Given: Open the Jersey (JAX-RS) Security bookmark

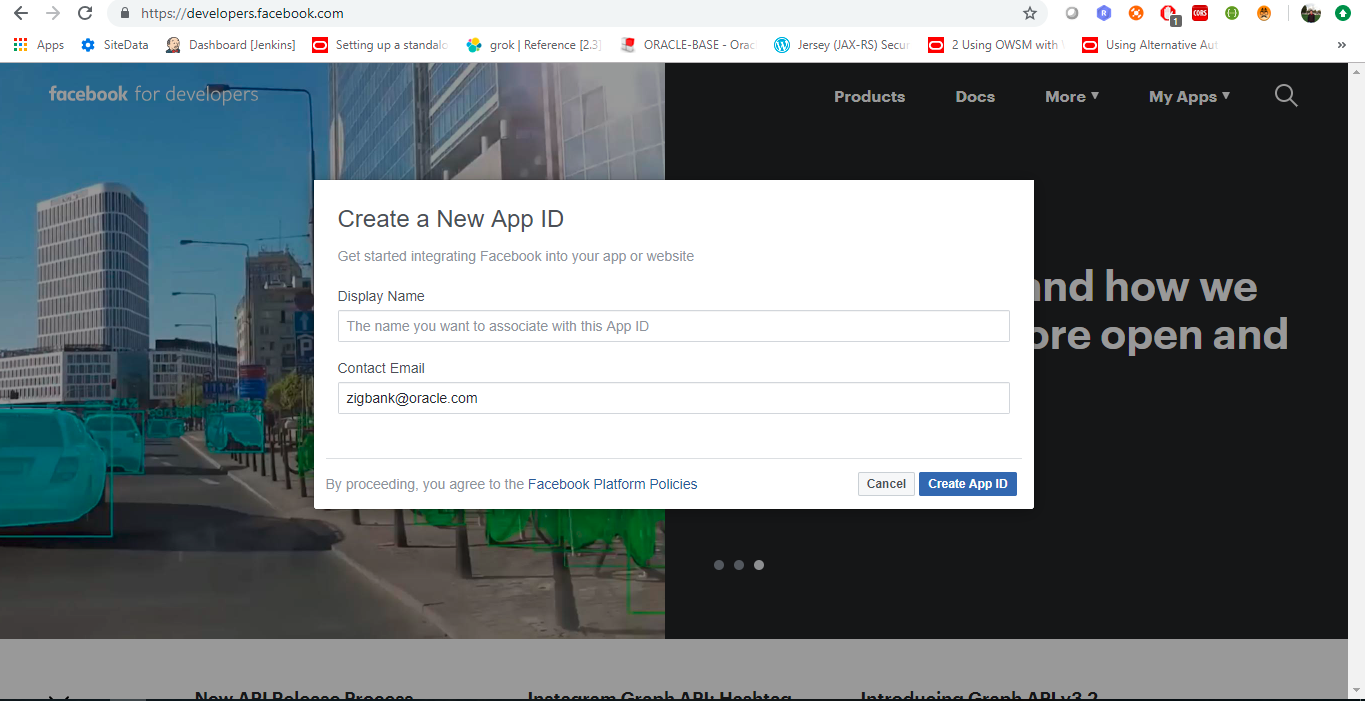Looking at the screenshot, I should pos(842,45).
